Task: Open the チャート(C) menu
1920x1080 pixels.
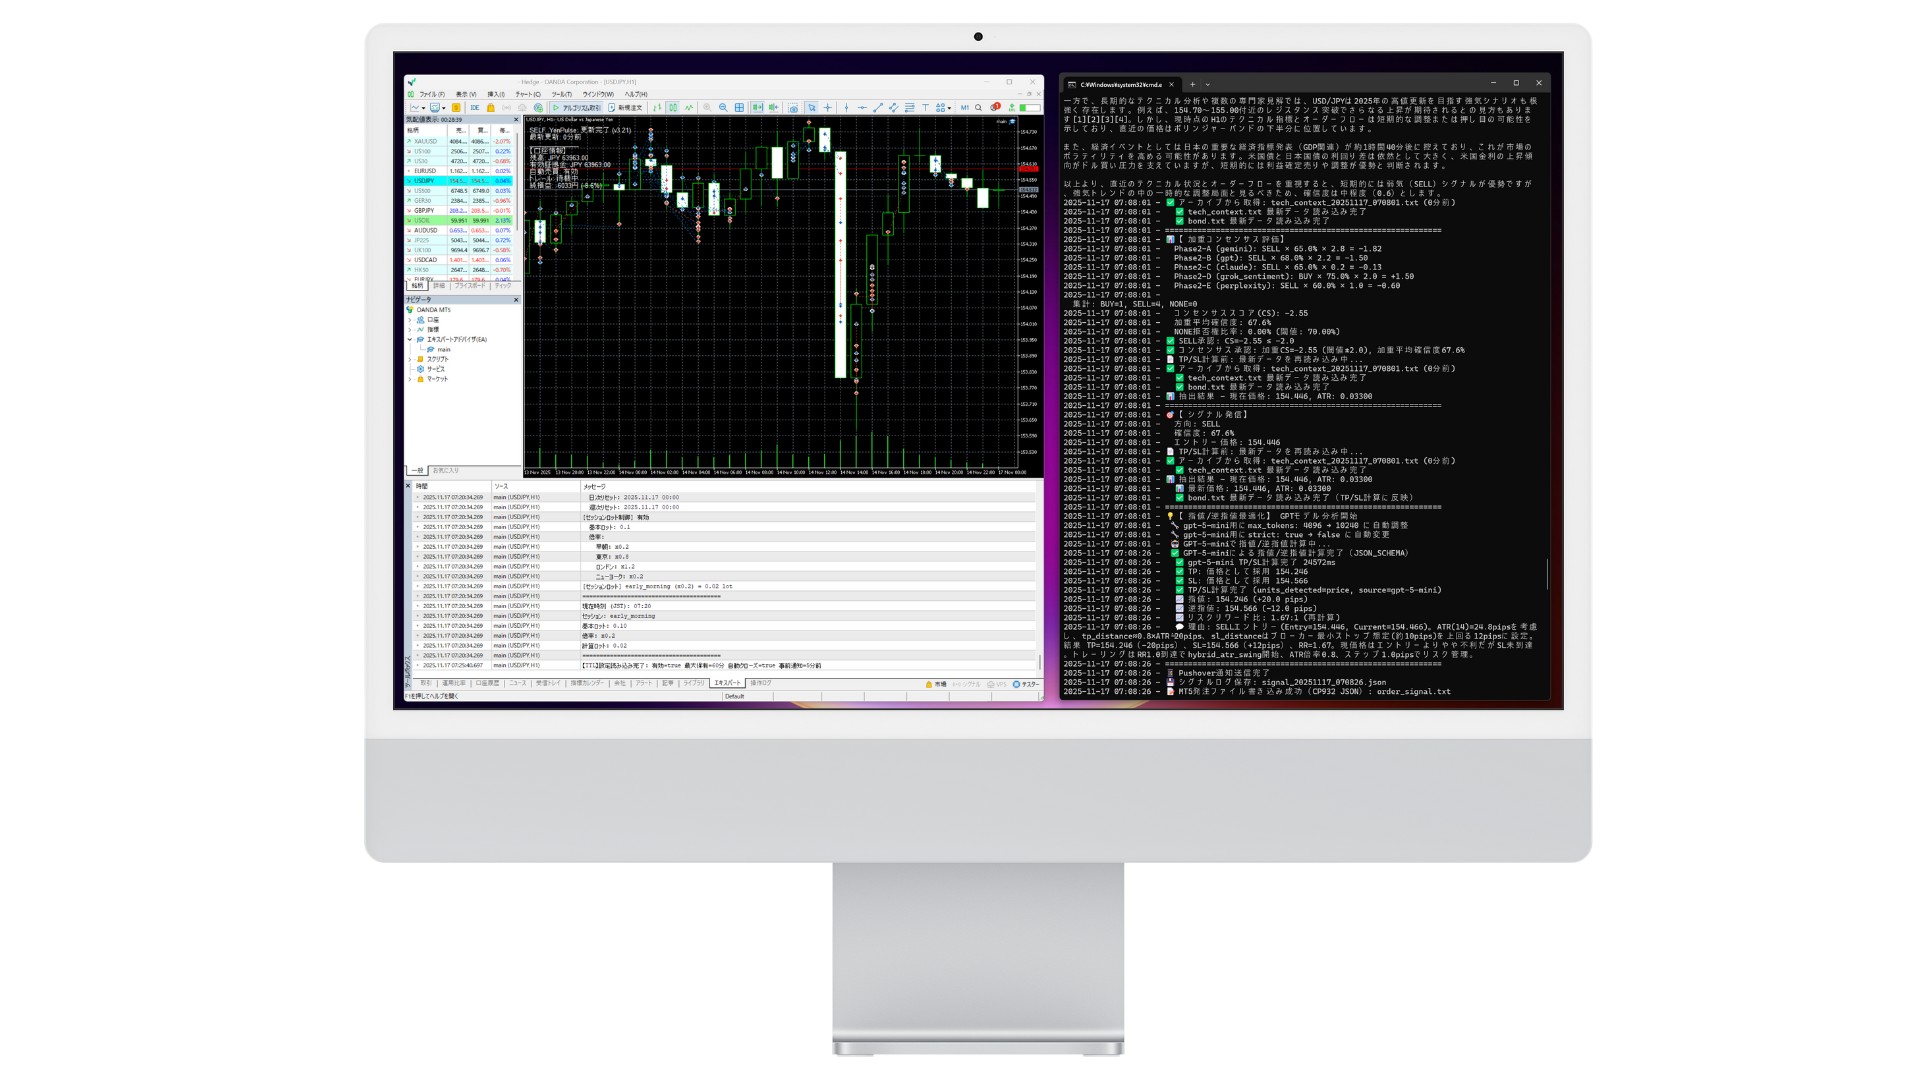Action: click(526, 94)
